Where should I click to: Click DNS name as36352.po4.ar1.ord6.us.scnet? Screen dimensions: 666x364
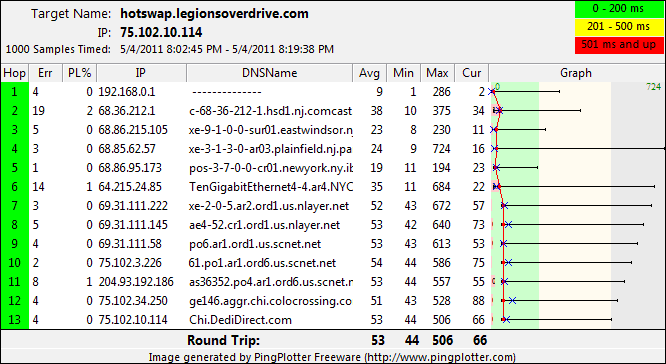pos(271,282)
